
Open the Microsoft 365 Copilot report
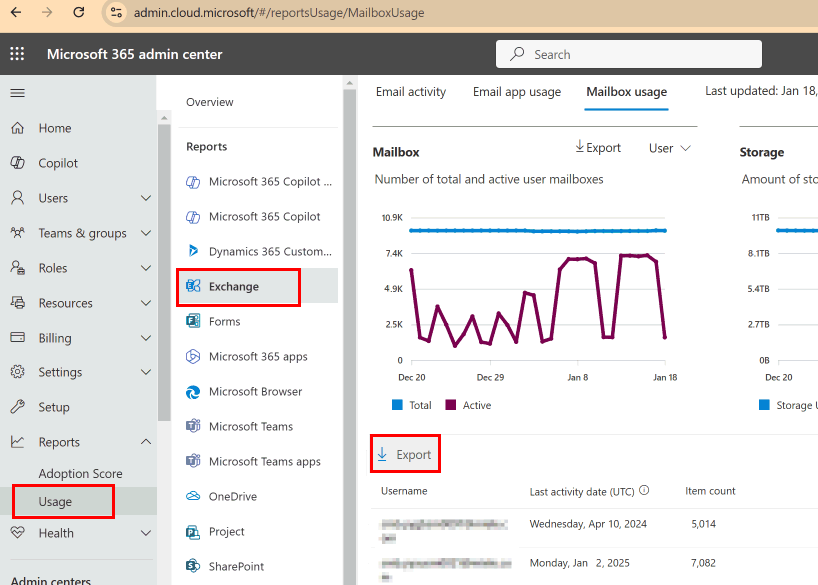tap(264, 217)
